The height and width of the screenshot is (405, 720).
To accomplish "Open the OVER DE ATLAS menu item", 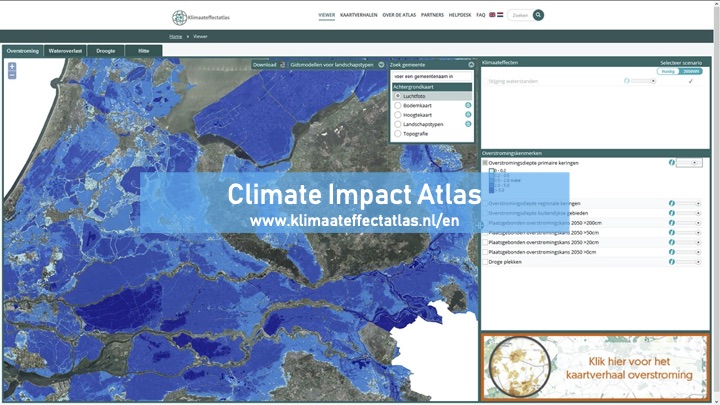I will pos(399,15).
